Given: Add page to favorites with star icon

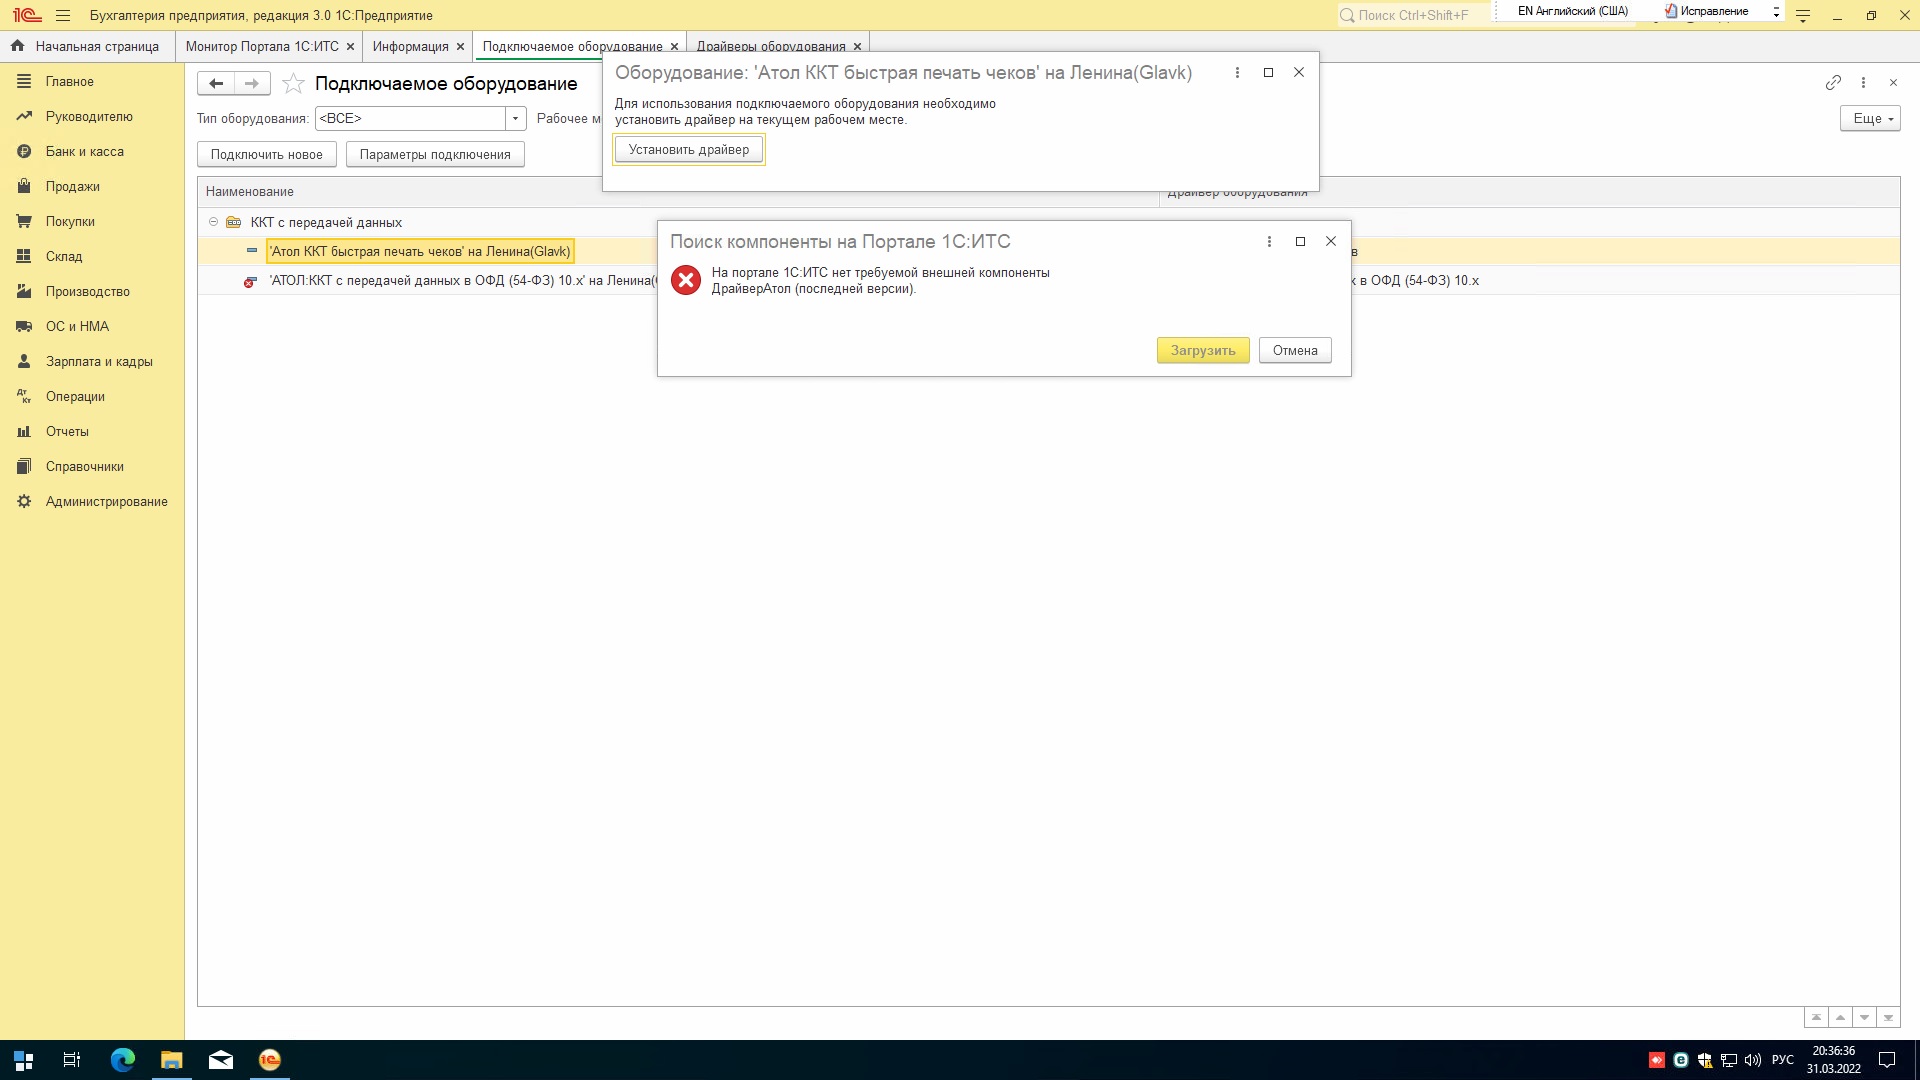Looking at the screenshot, I should (x=293, y=83).
